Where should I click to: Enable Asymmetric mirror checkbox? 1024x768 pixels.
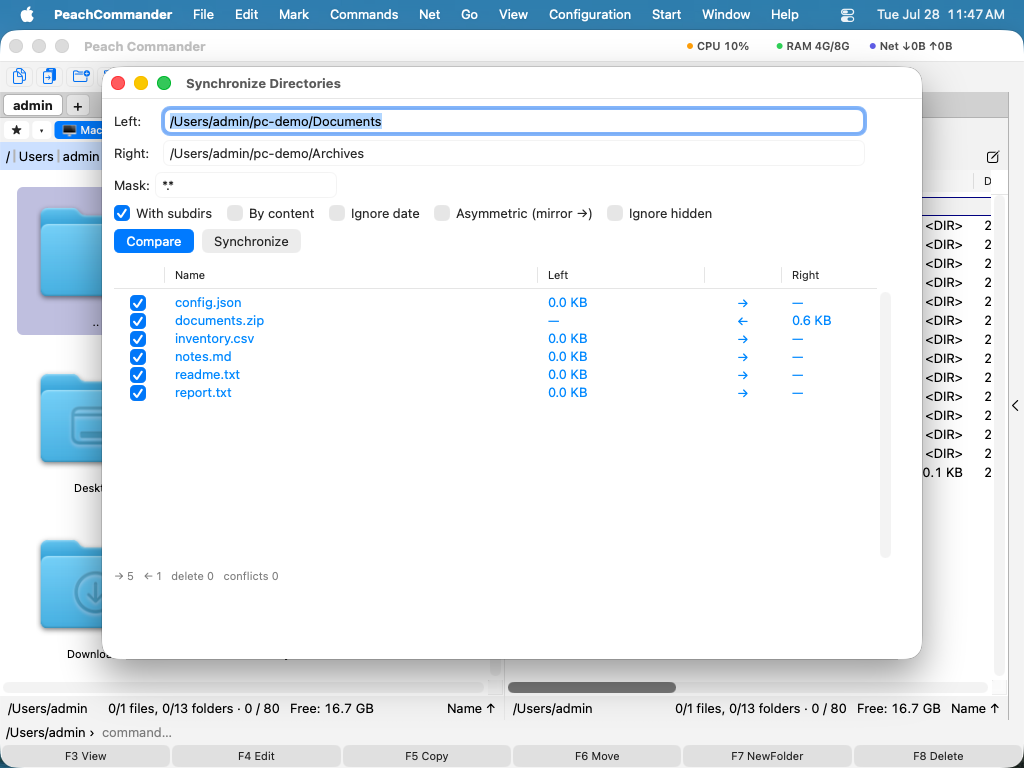click(442, 214)
